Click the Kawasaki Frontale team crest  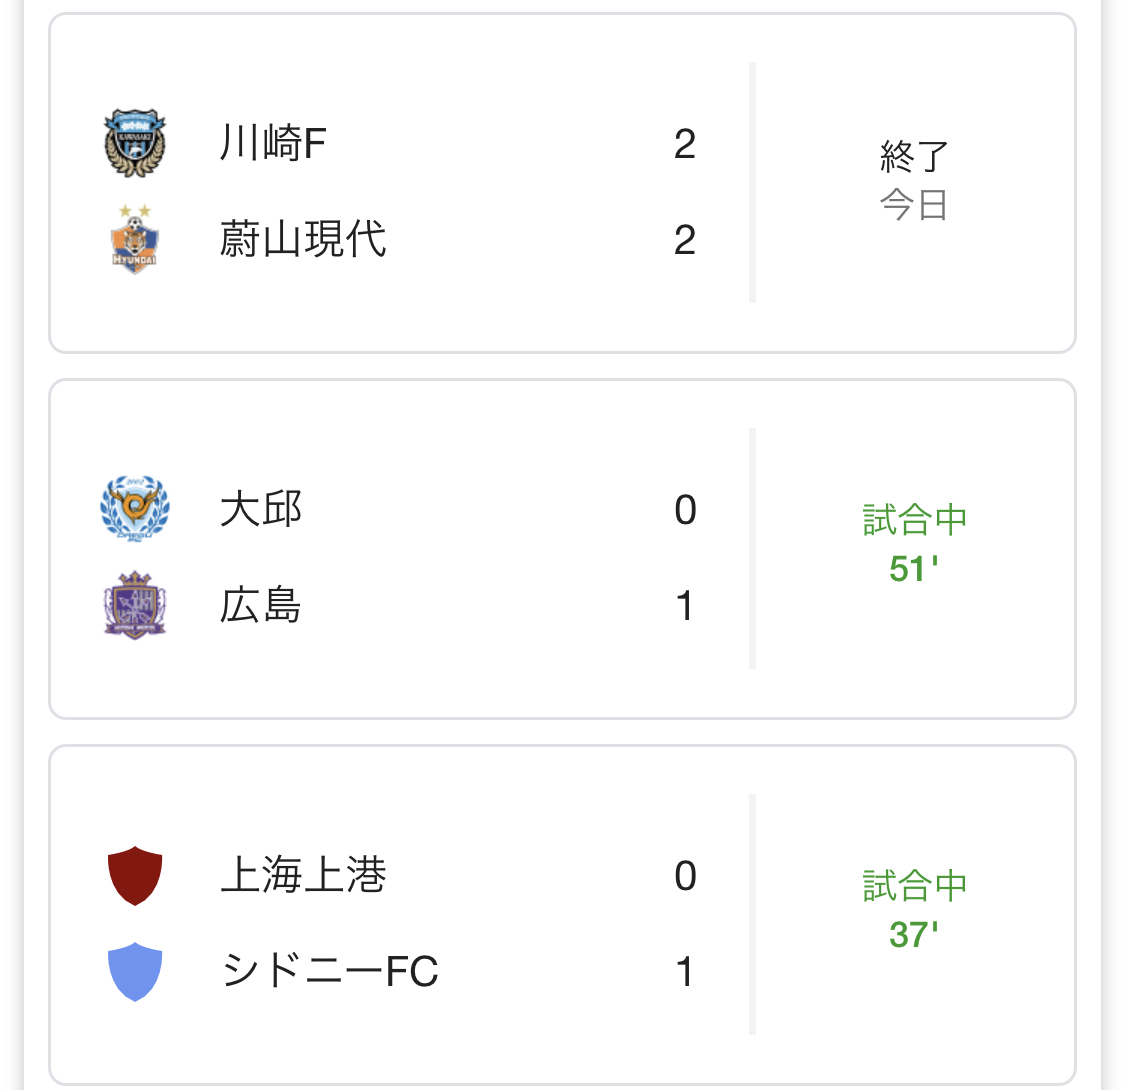[135, 143]
